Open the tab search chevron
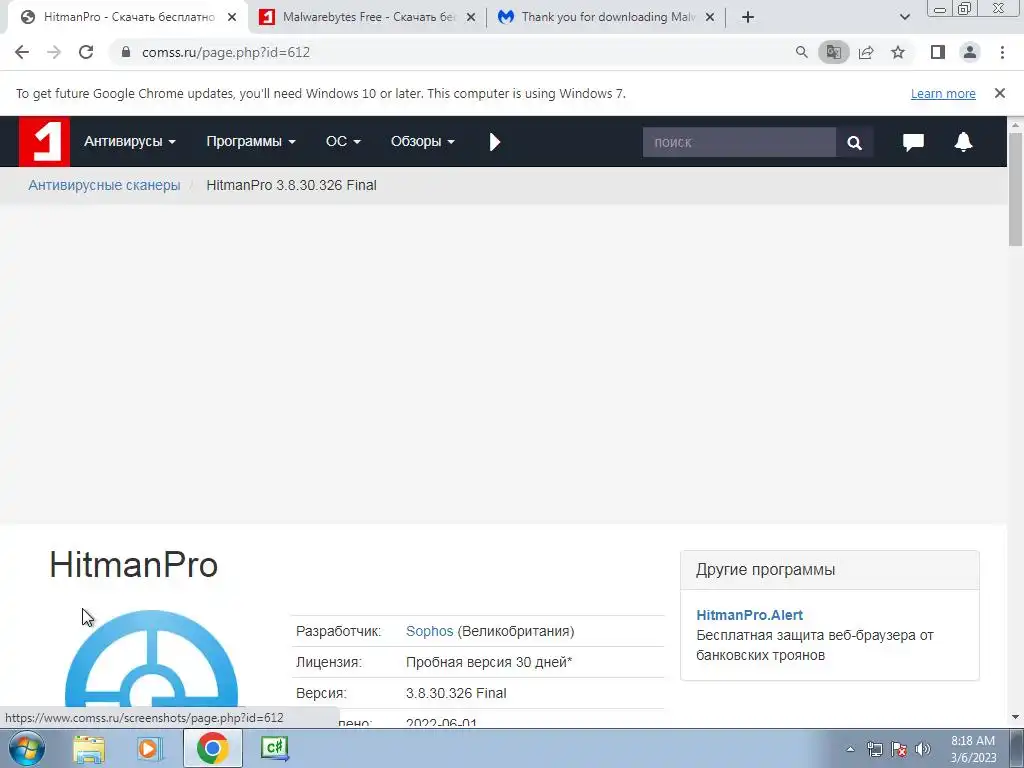The height and width of the screenshot is (768, 1024). [x=904, y=17]
